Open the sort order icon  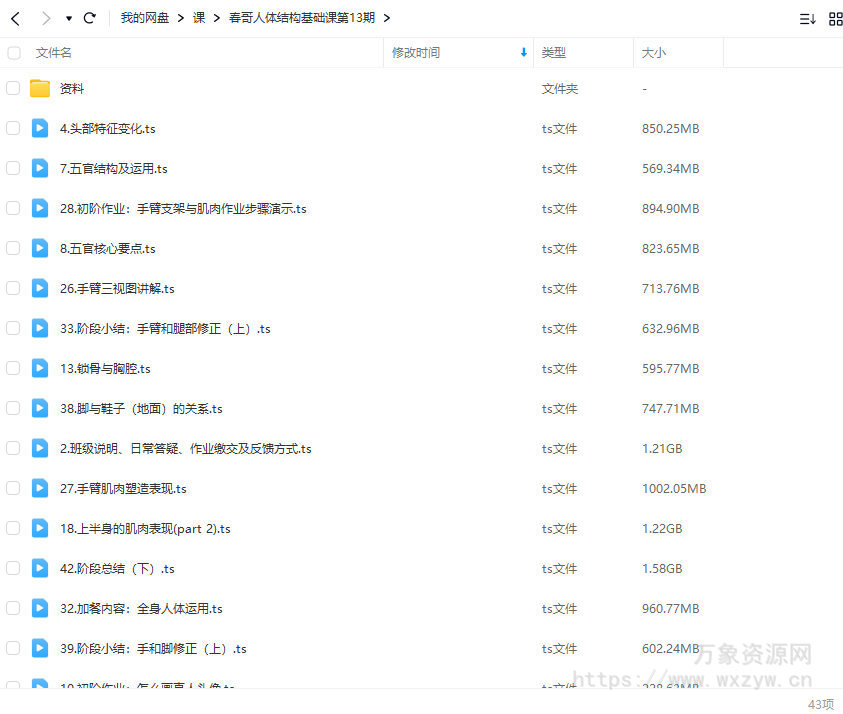click(808, 17)
